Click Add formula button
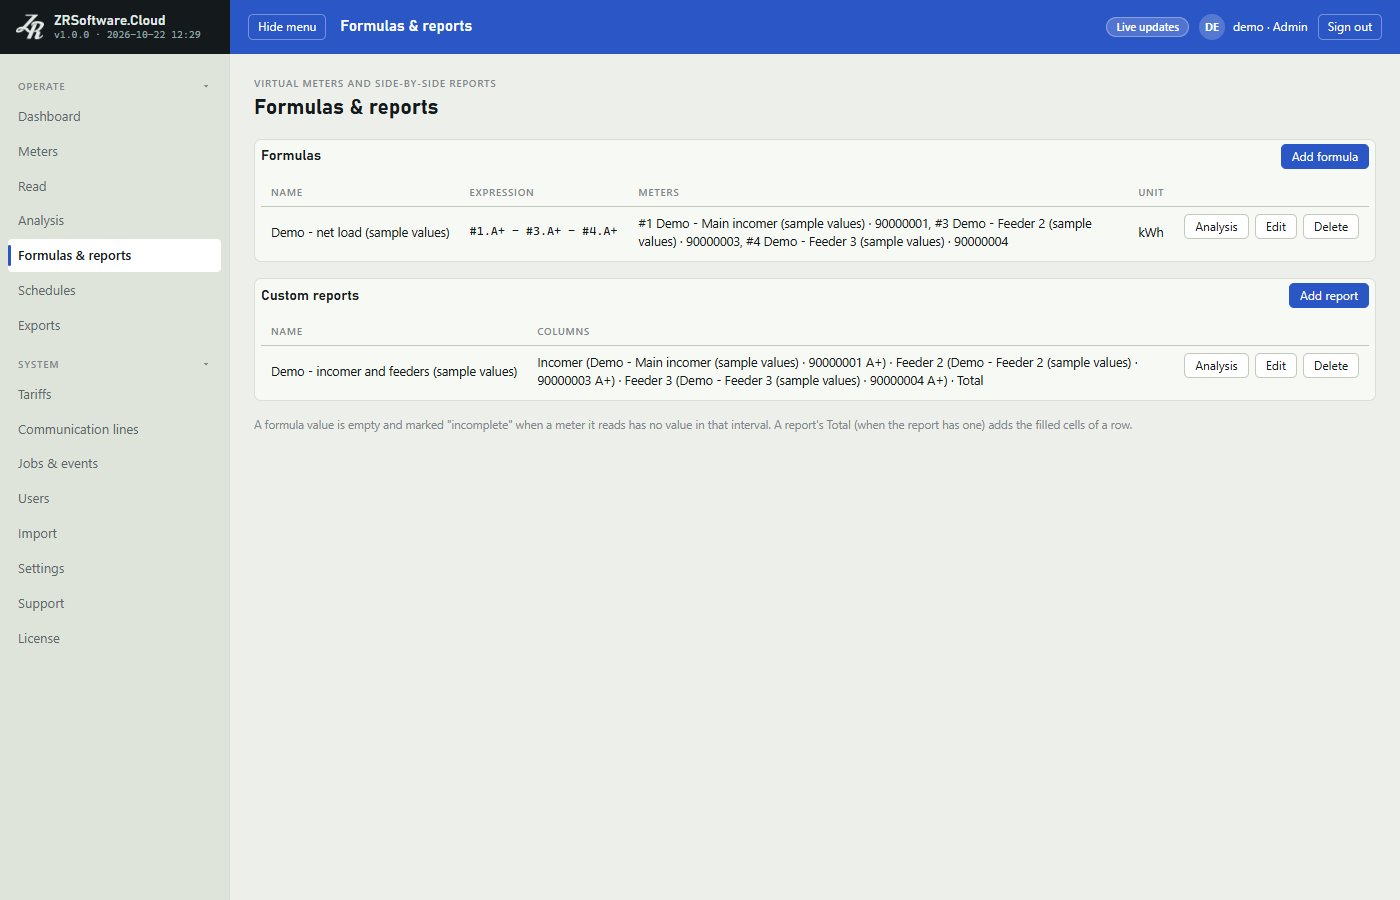The width and height of the screenshot is (1400, 900). point(1324,157)
